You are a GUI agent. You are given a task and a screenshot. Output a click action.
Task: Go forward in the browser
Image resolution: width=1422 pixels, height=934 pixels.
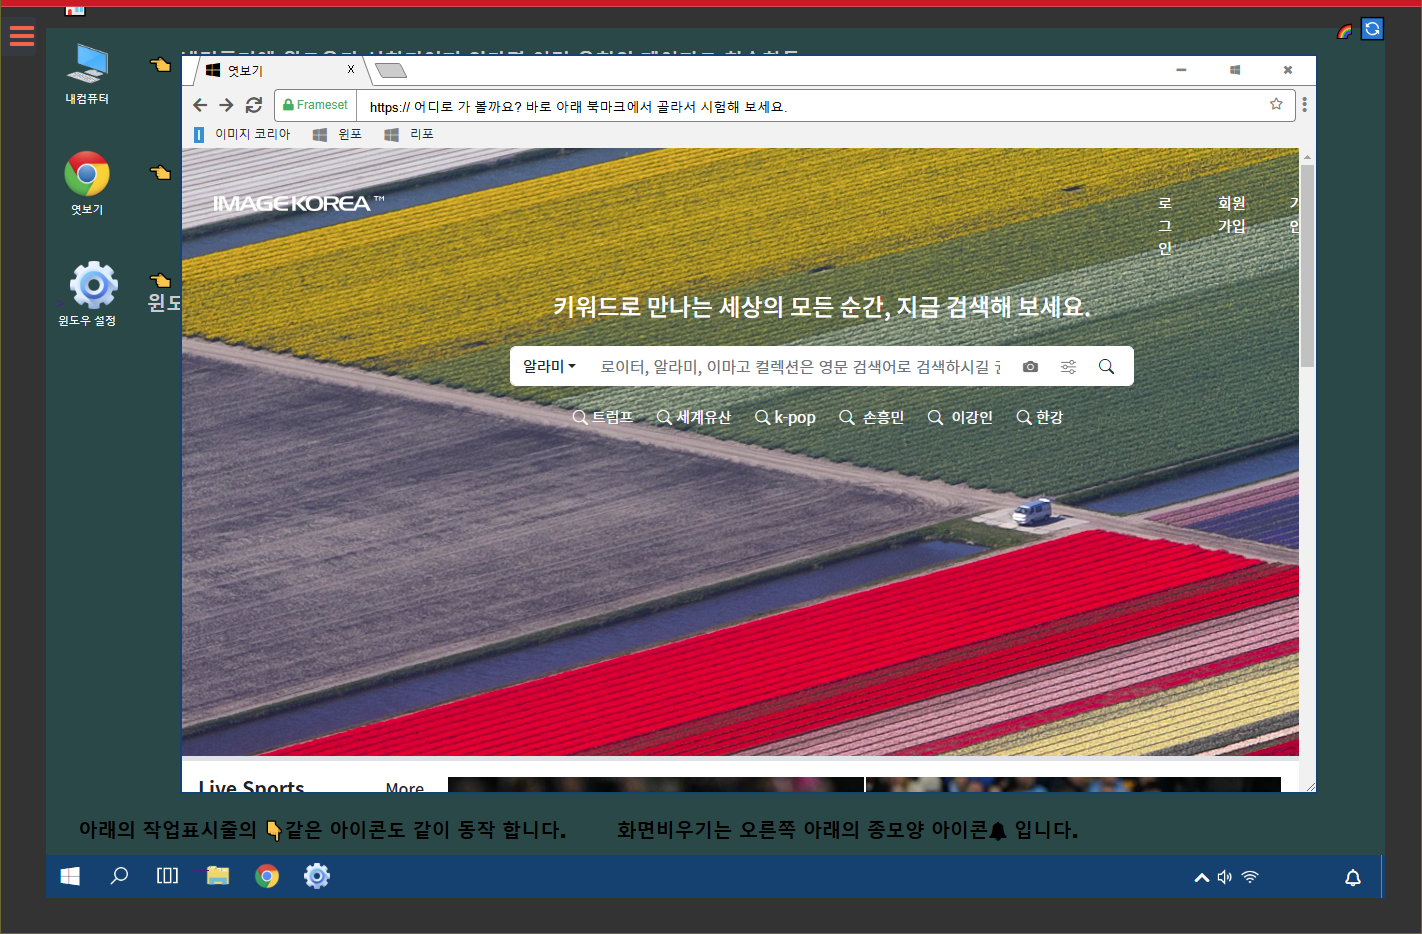[x=227, y=105]
